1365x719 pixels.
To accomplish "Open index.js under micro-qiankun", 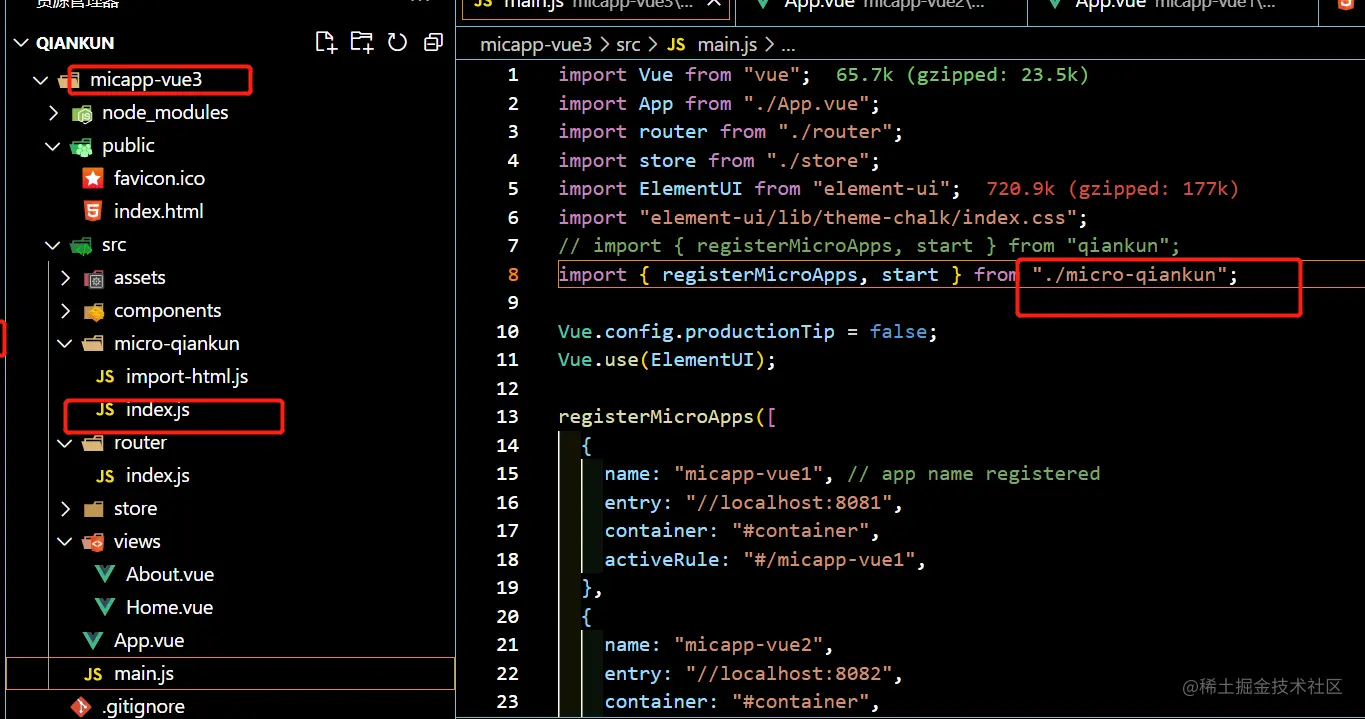I will 158,410.
